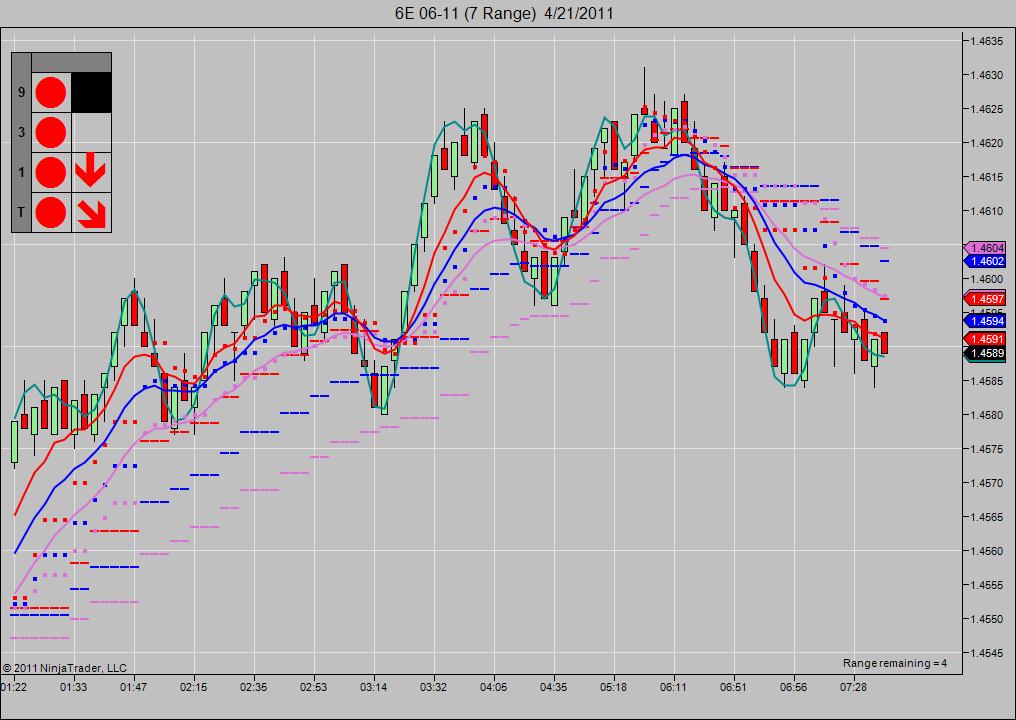Click the 1.4570 price axis label
The width and height of the screenshot is (1016, 720).
point(987,483)
